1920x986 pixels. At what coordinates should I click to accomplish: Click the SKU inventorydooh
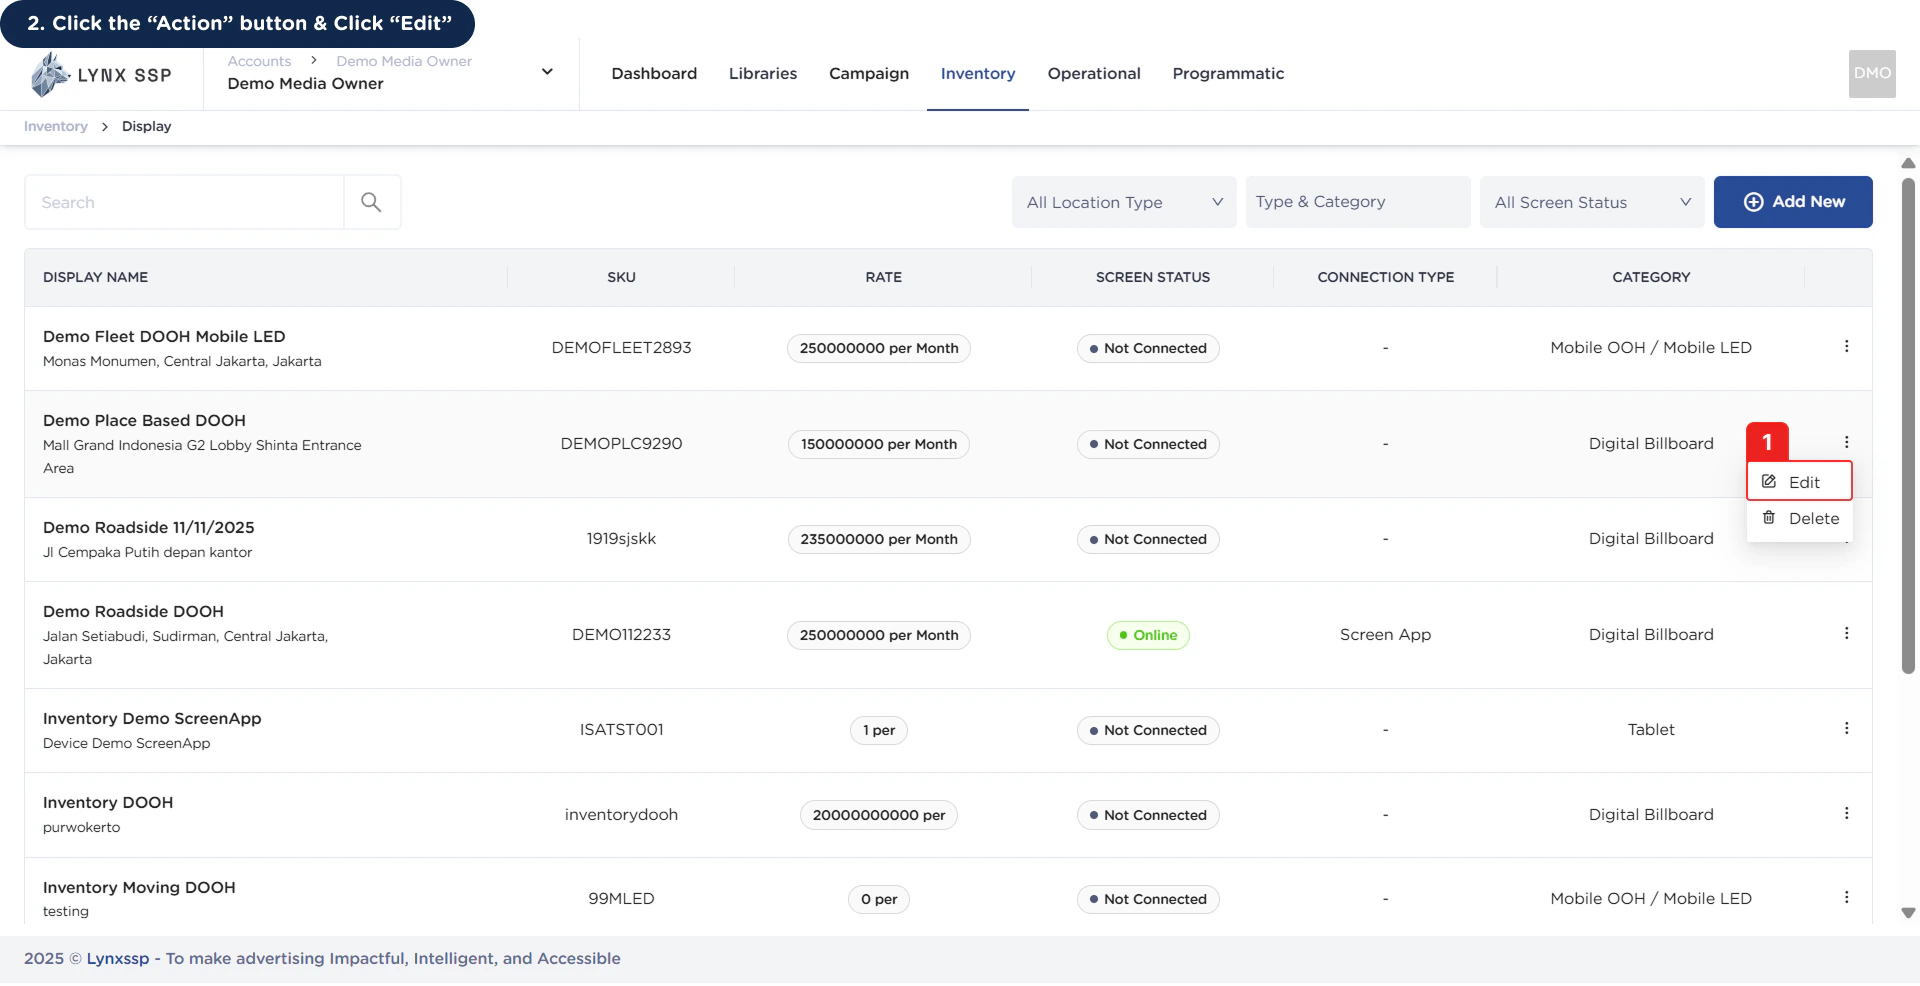(x=621, y=814)
